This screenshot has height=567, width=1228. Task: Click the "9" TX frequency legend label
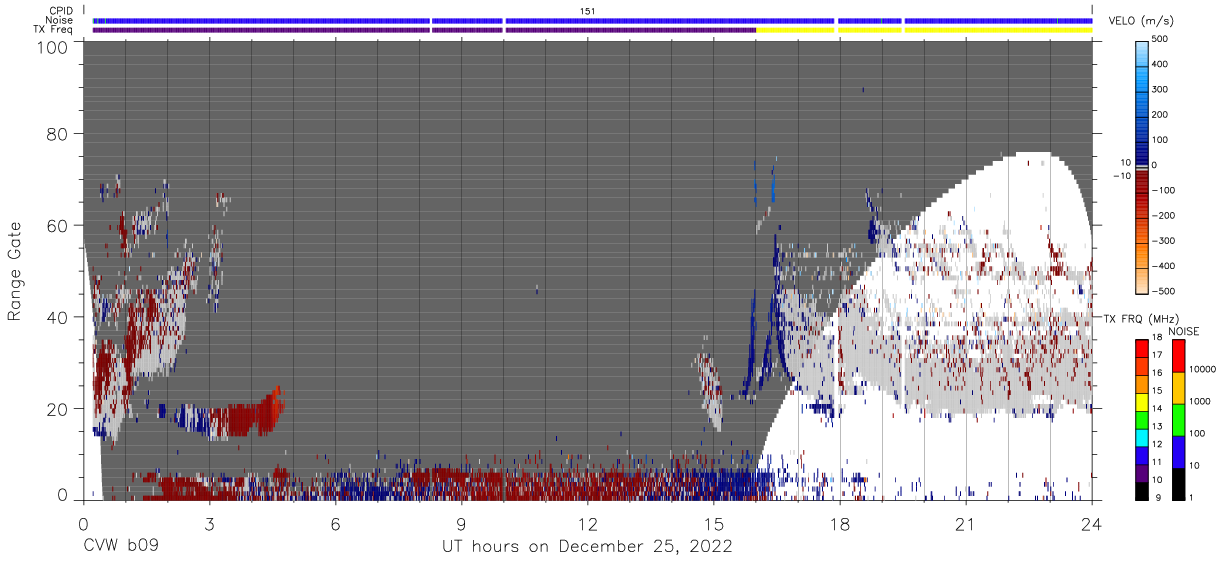[1157, 499]
